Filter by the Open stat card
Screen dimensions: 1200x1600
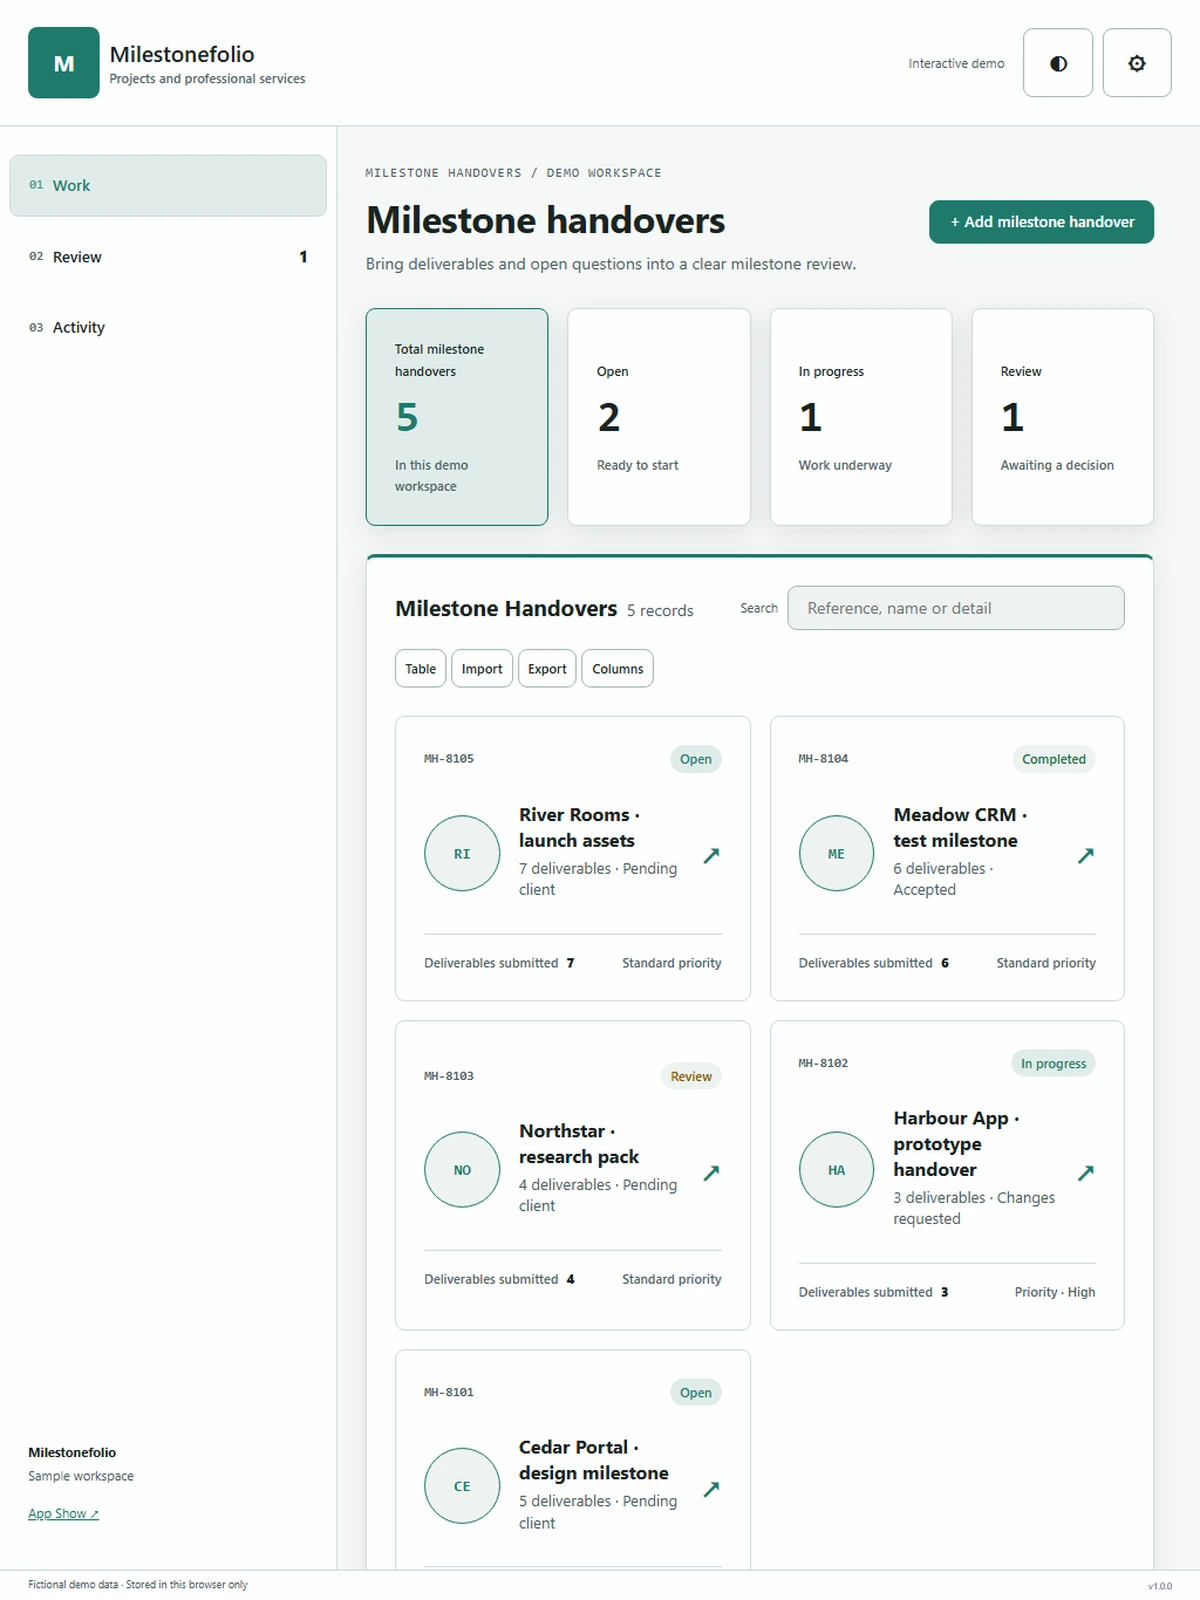(x=659, y=417)
